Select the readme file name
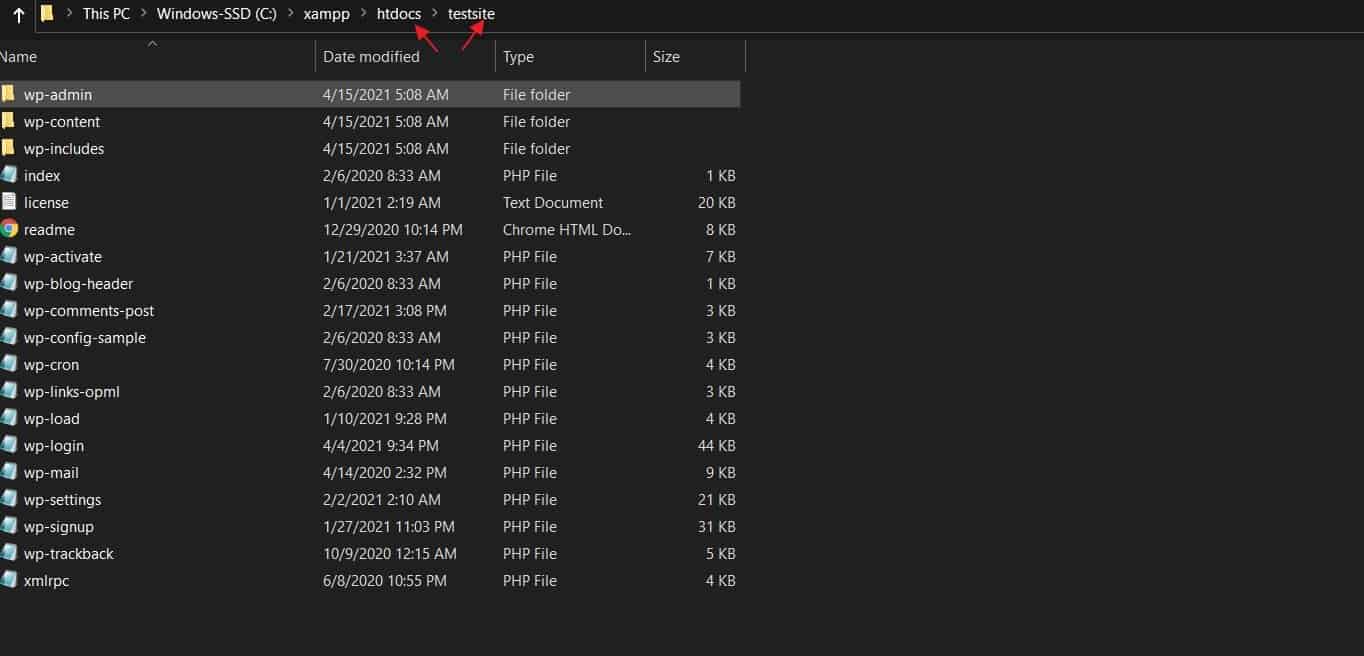The image size is (1364, 656). pyautogui.click(x=49, y=230)
